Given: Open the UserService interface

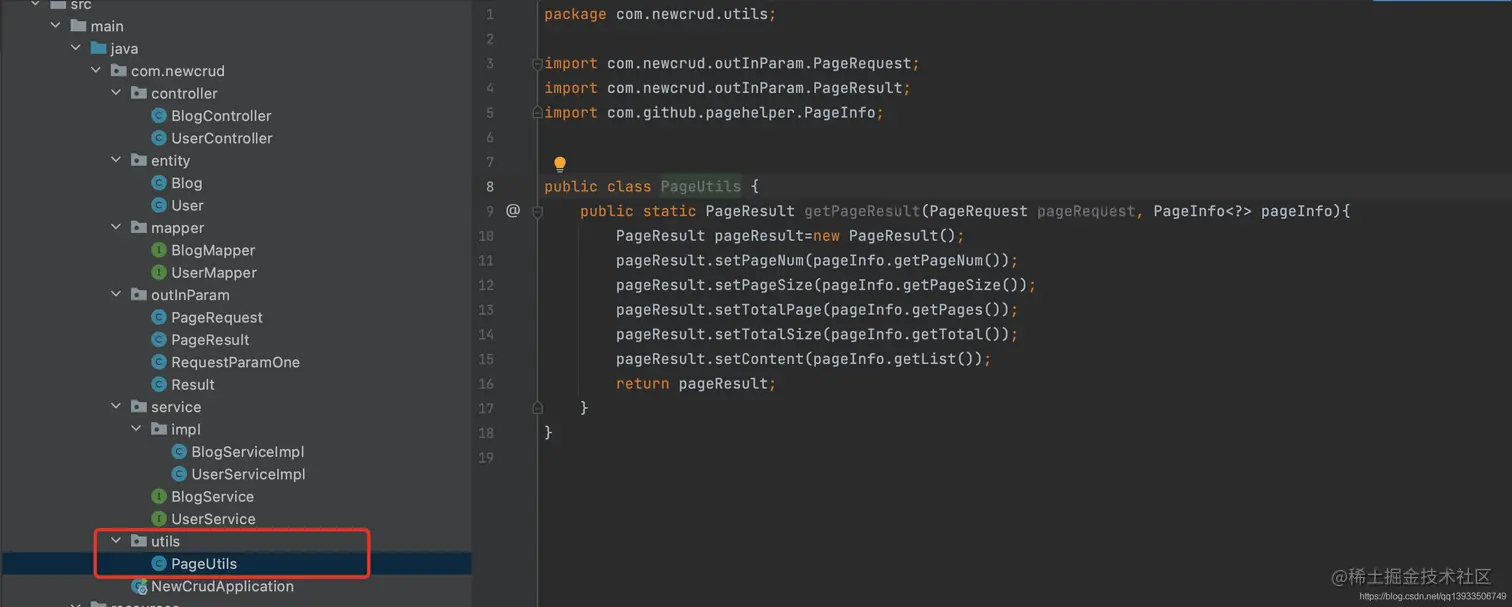Looking at the screenshot, I should tap(213, 519).
